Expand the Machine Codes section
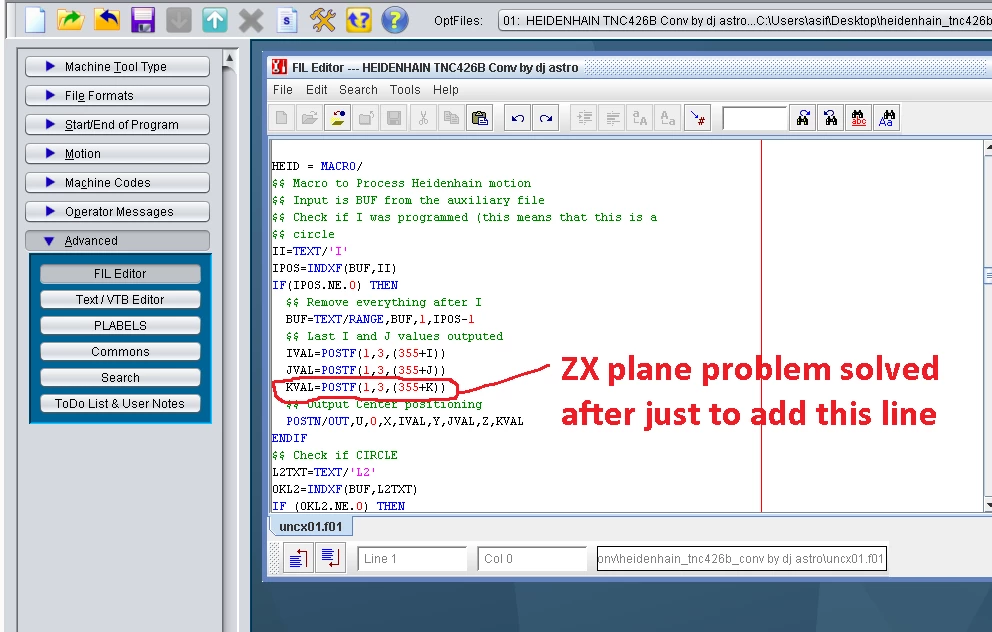 (x=117, y=183)
